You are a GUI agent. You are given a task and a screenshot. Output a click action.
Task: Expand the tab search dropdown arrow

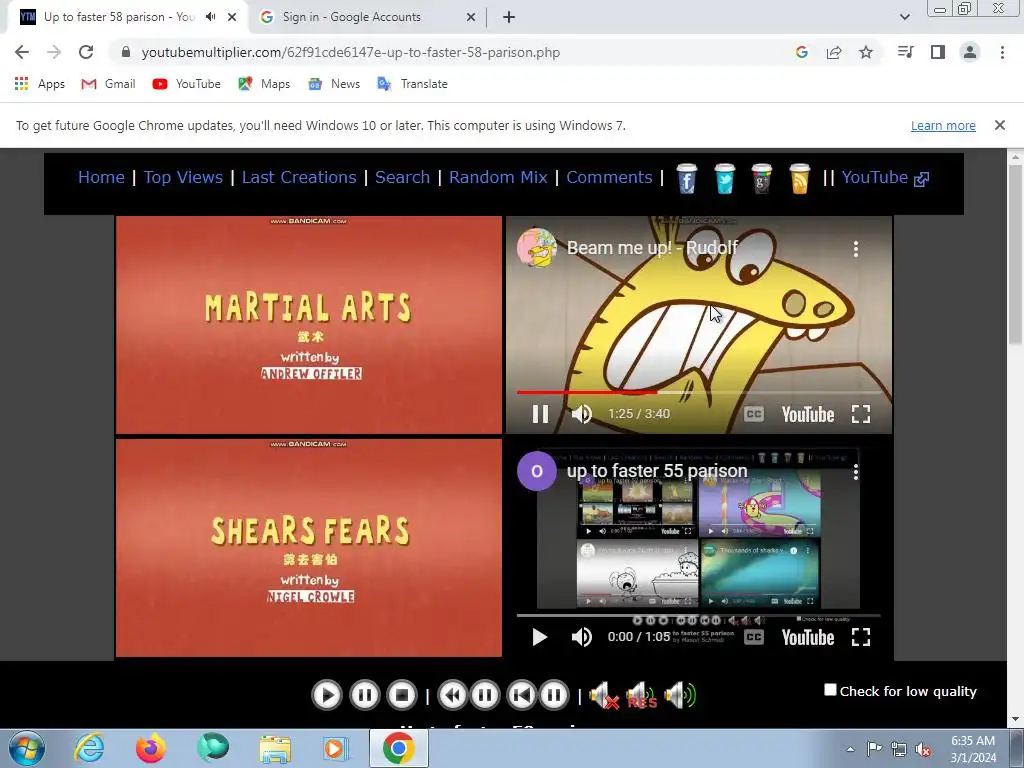click(x=904, y=17)
